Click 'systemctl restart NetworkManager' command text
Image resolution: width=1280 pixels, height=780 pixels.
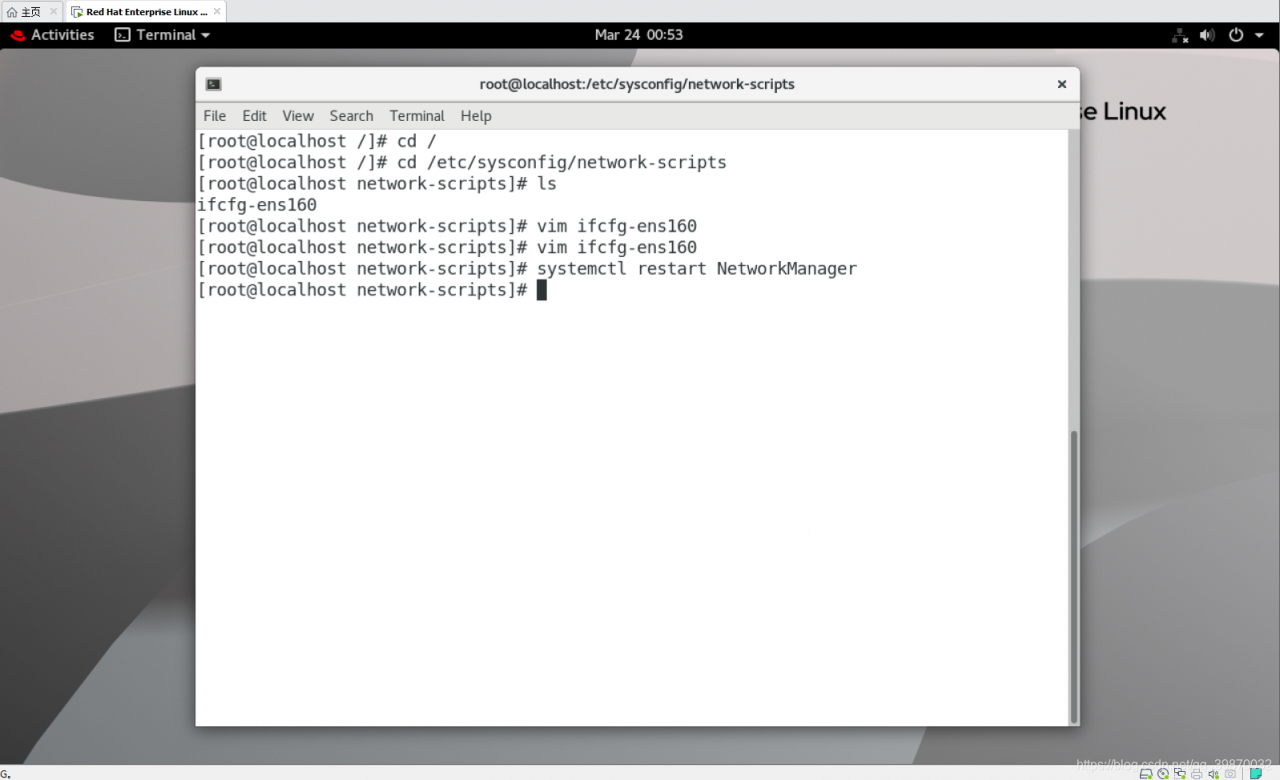pos(697,269)
